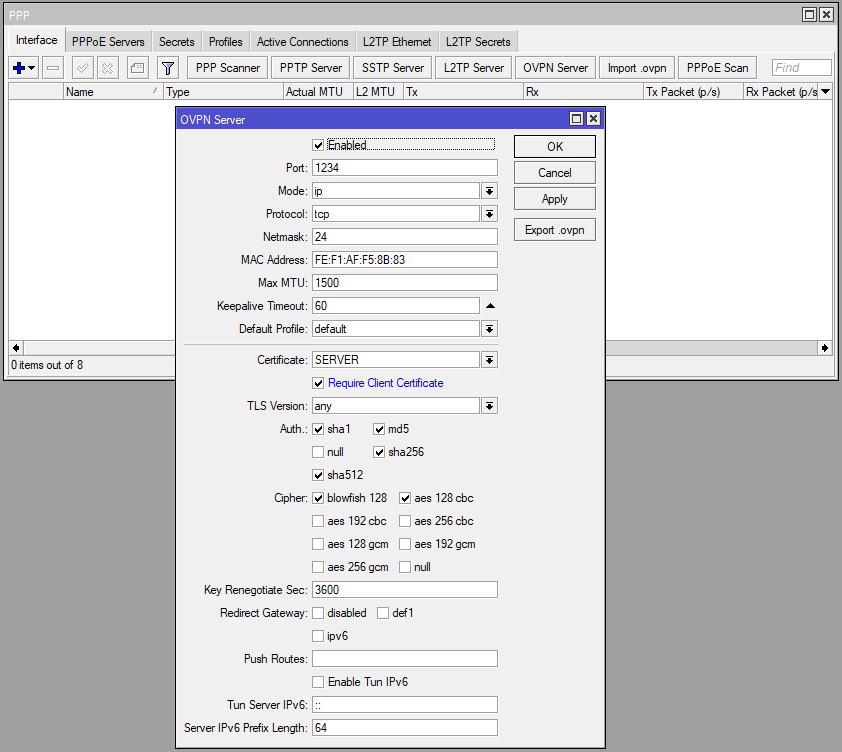Open the L2TP Ethernet tab
This screenshot has width=842, height=752.
(397, 42)
